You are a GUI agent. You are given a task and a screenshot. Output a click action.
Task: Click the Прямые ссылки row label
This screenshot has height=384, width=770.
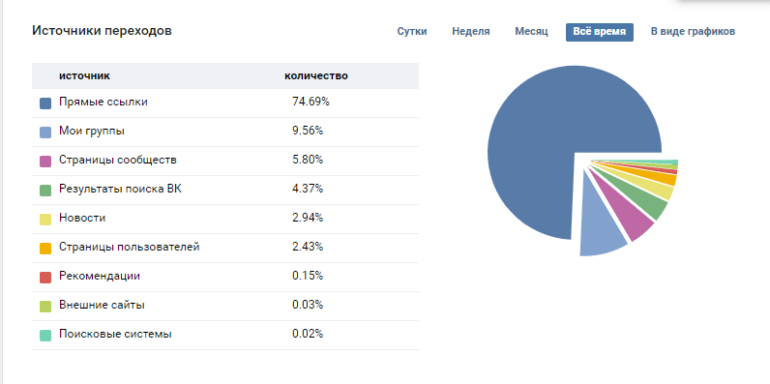pyautogui.click(x=103, y=102)
